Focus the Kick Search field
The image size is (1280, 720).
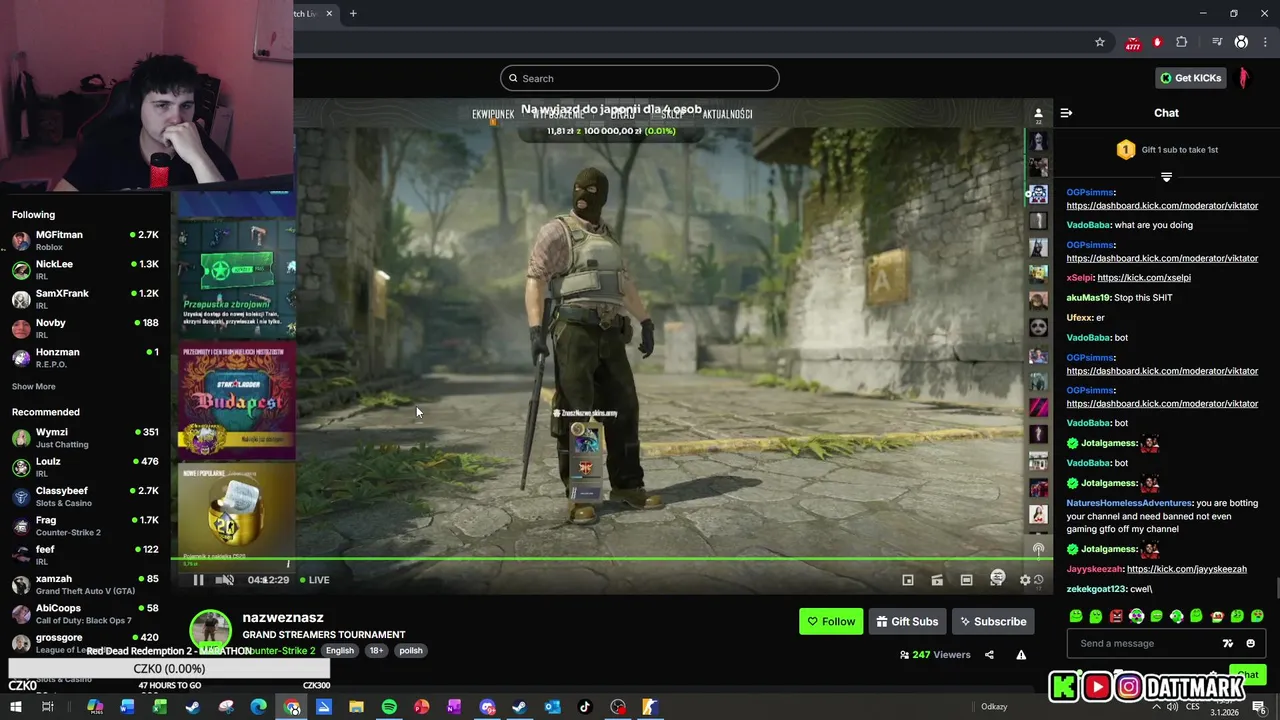tap(640, 78)
